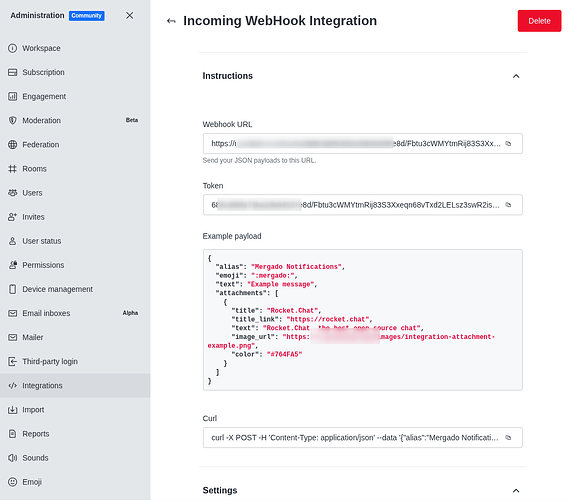The height and width of the screenshot is (500, 573).
Task: Click the Moderation shield icon
Action: click(12, 121)
